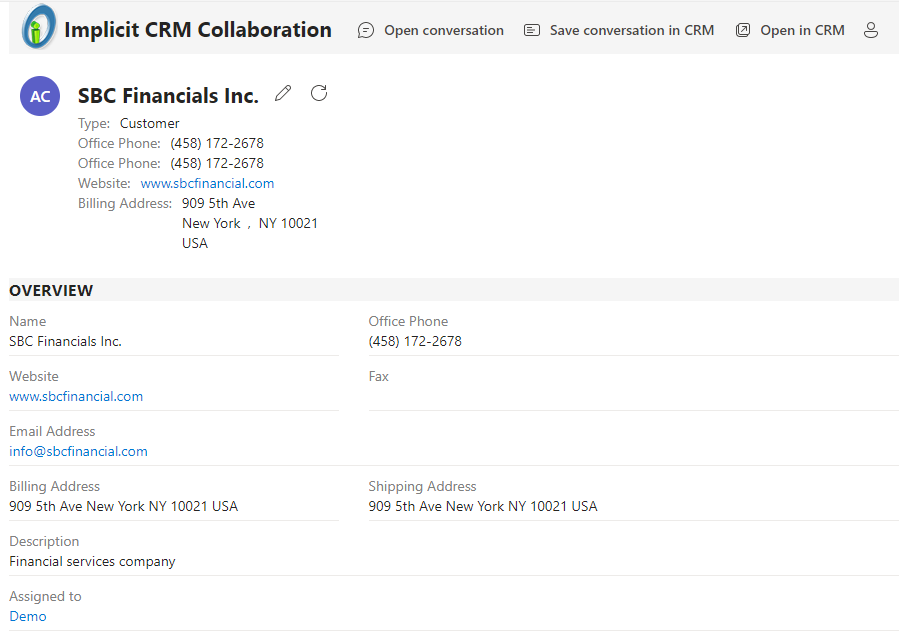Screen dimensions: 899x633
Task: Open www.sbcfinancial.com link in Overview section
Action: (x=76, y=396)
